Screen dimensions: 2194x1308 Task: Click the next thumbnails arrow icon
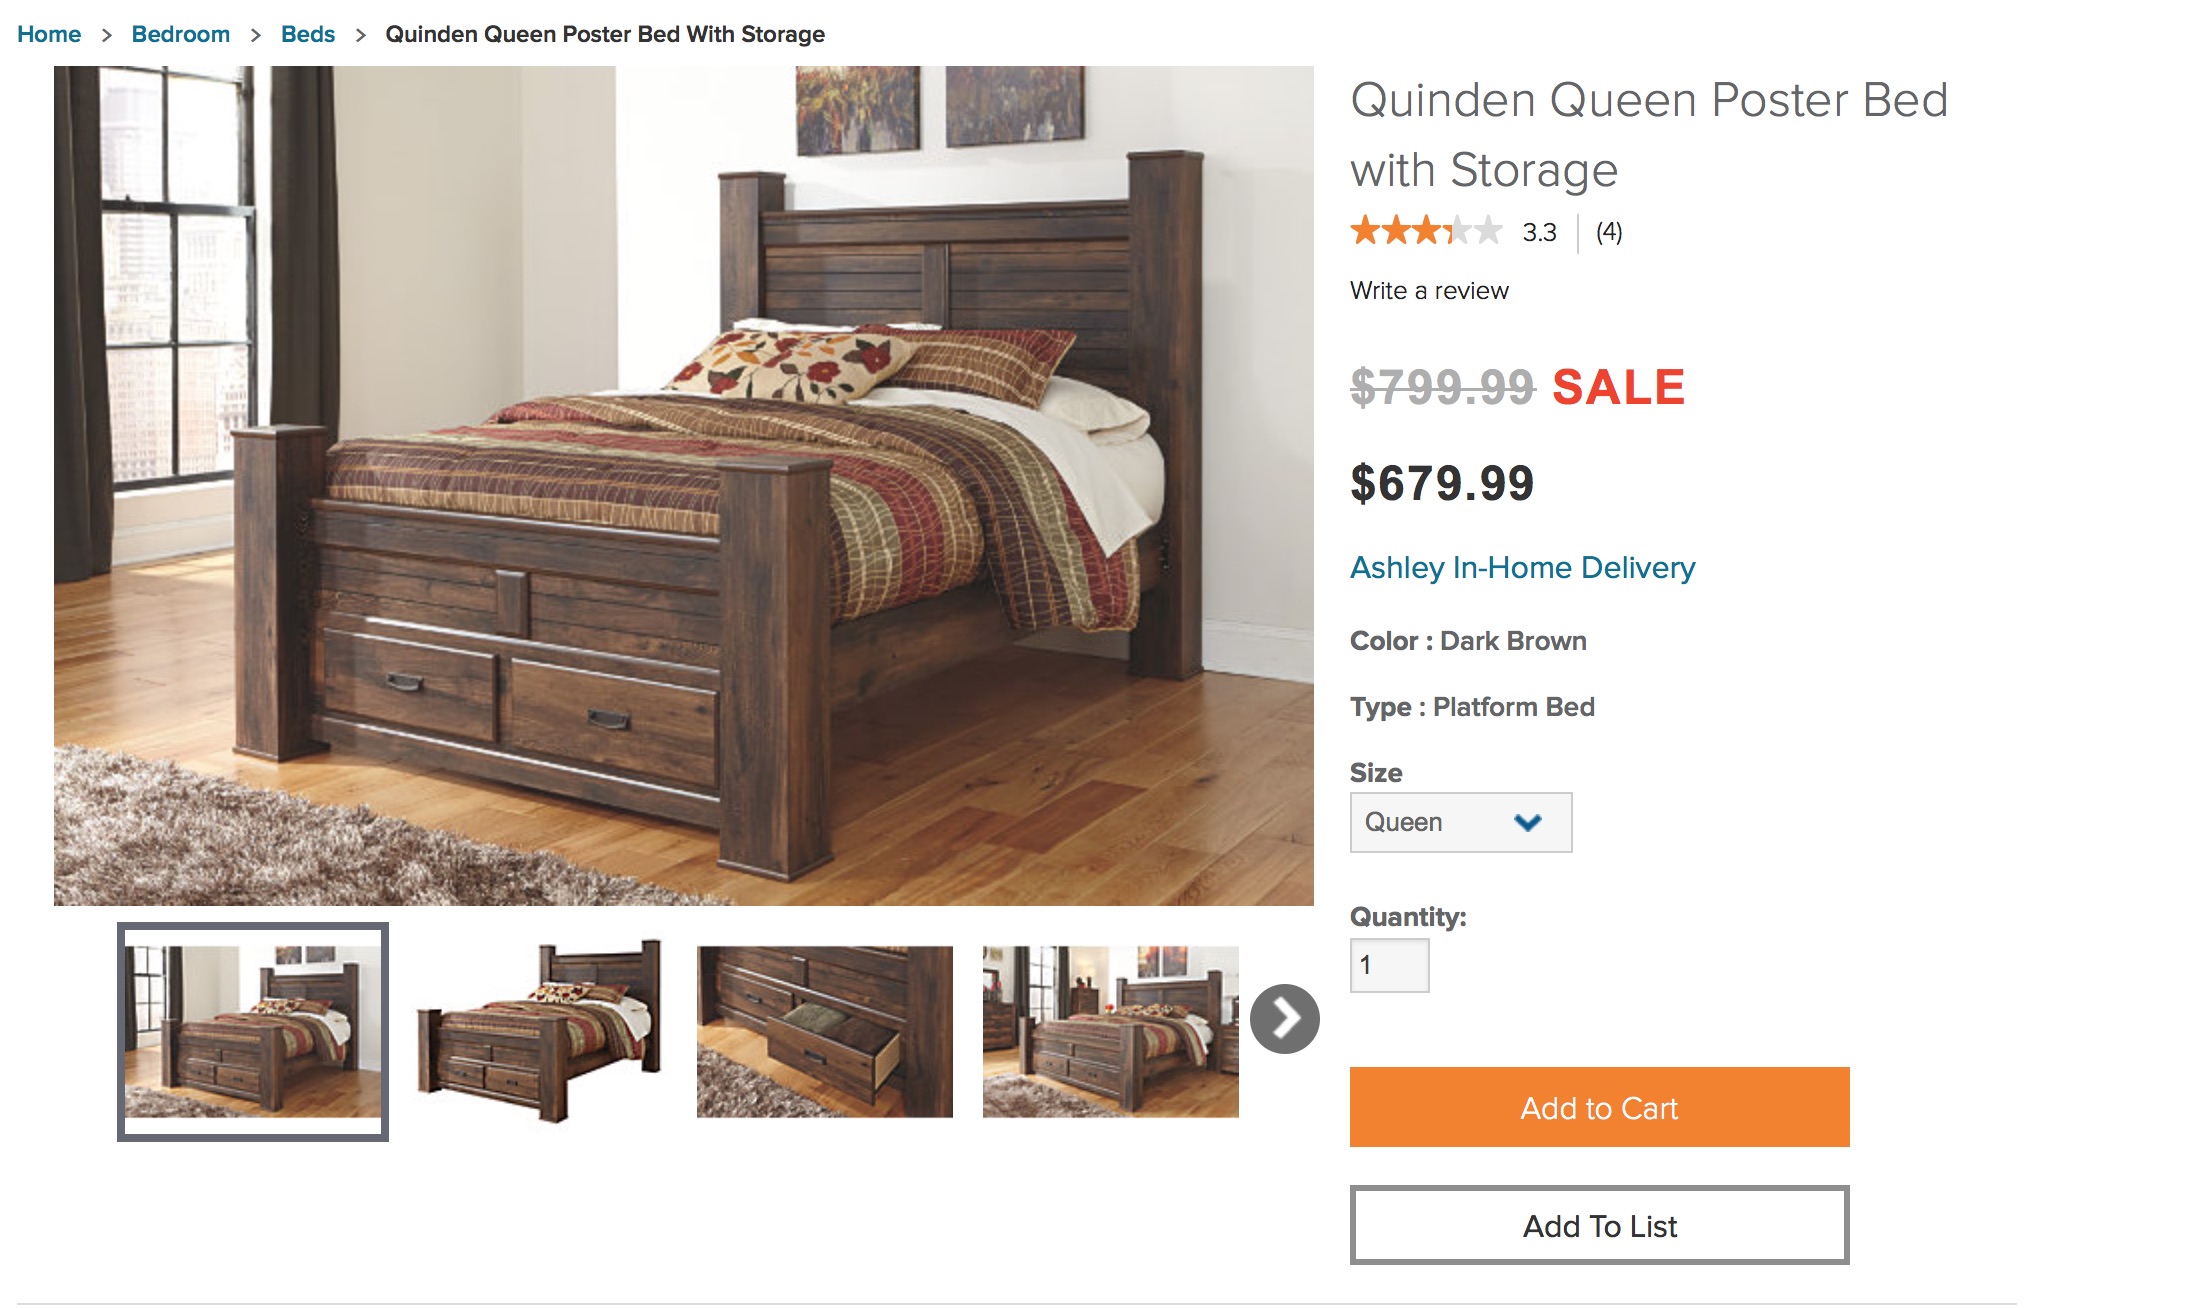click(x=1285, y=1019)
